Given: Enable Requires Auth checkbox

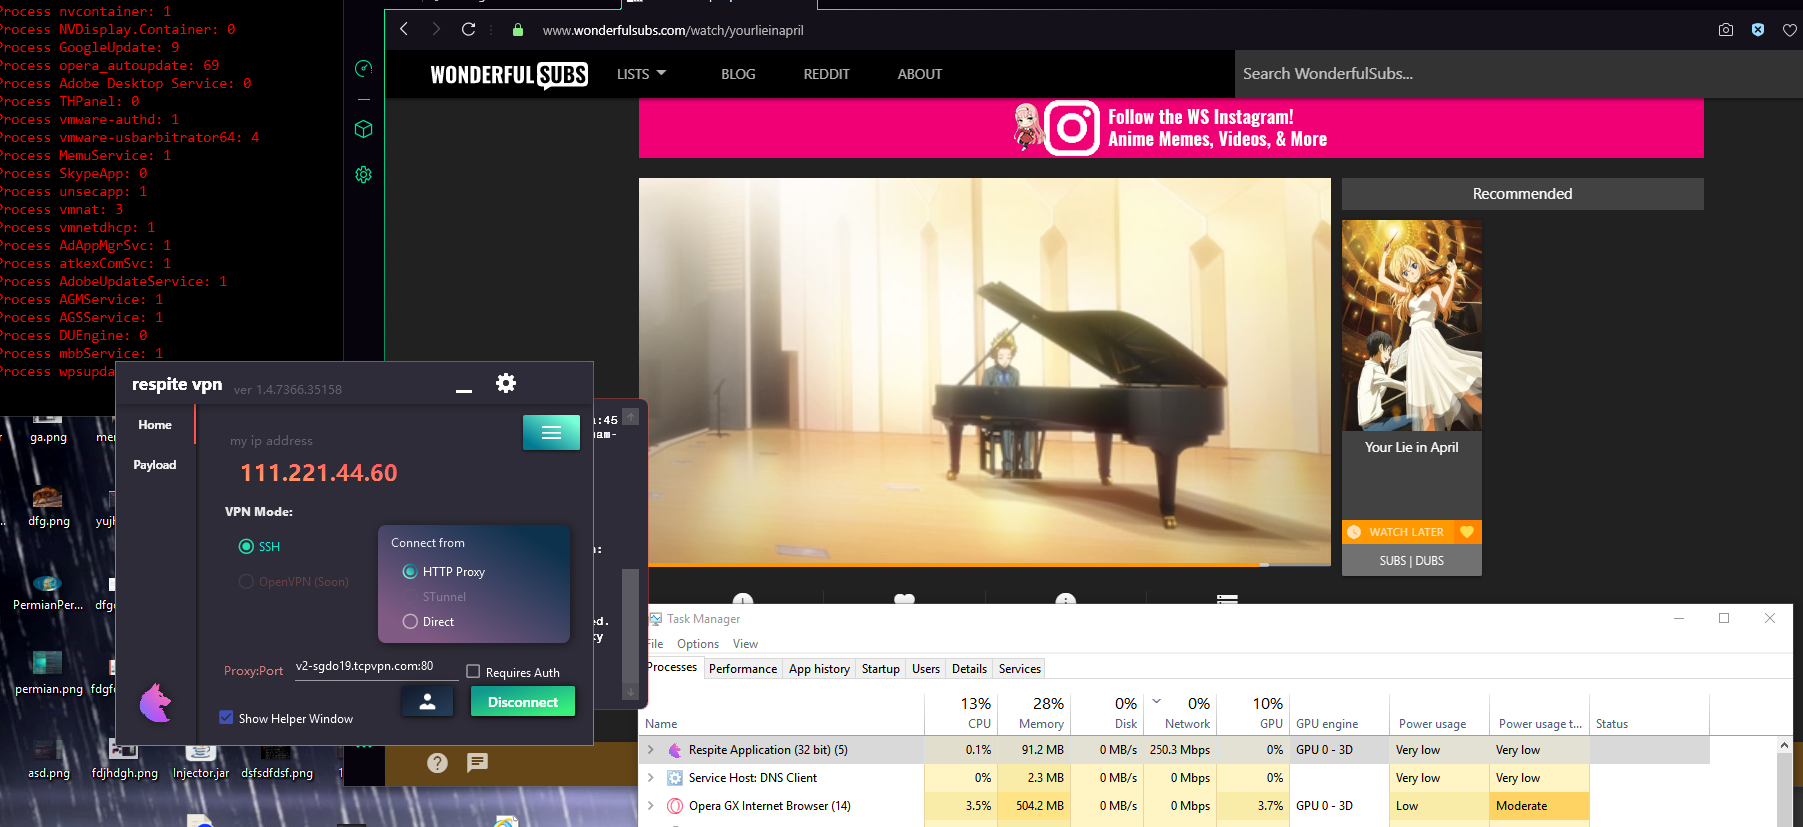Looking at the screenshot, I should tap(474, 672).
